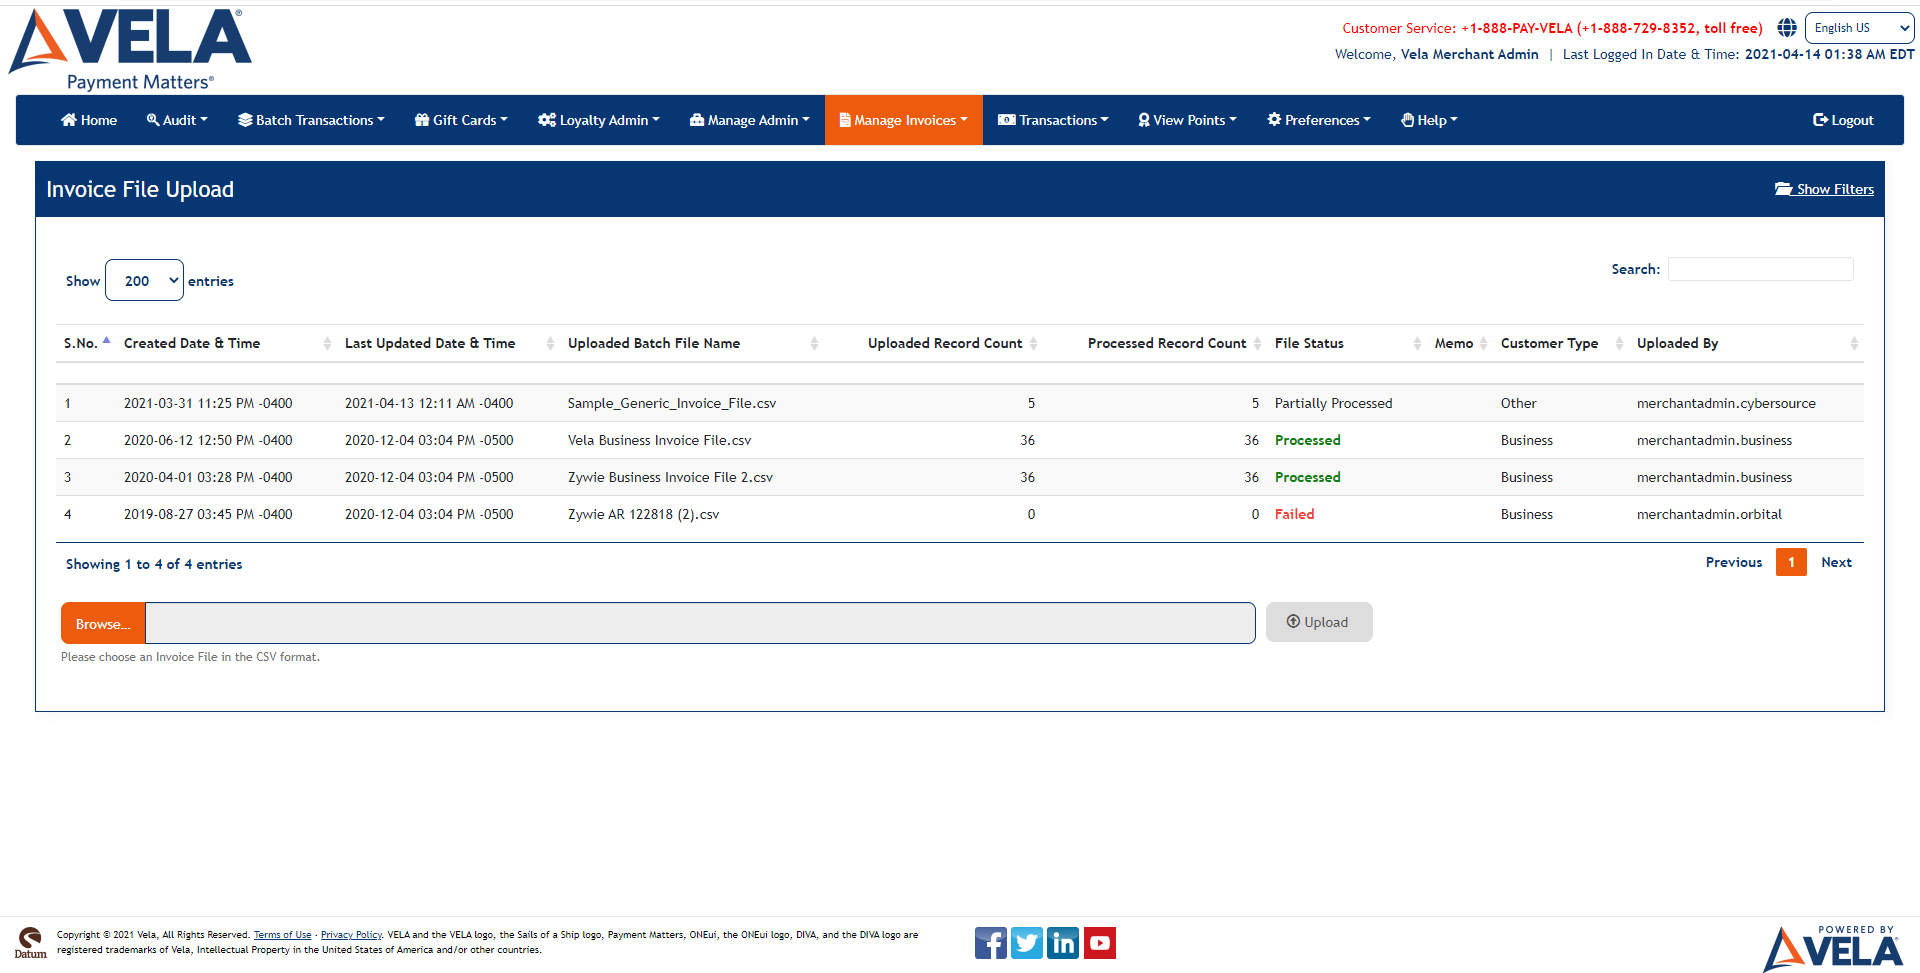Viewport: 1920px width, 973px height.
Task: Sort by Last Updated Date & Time
Action: click(448, 343)
